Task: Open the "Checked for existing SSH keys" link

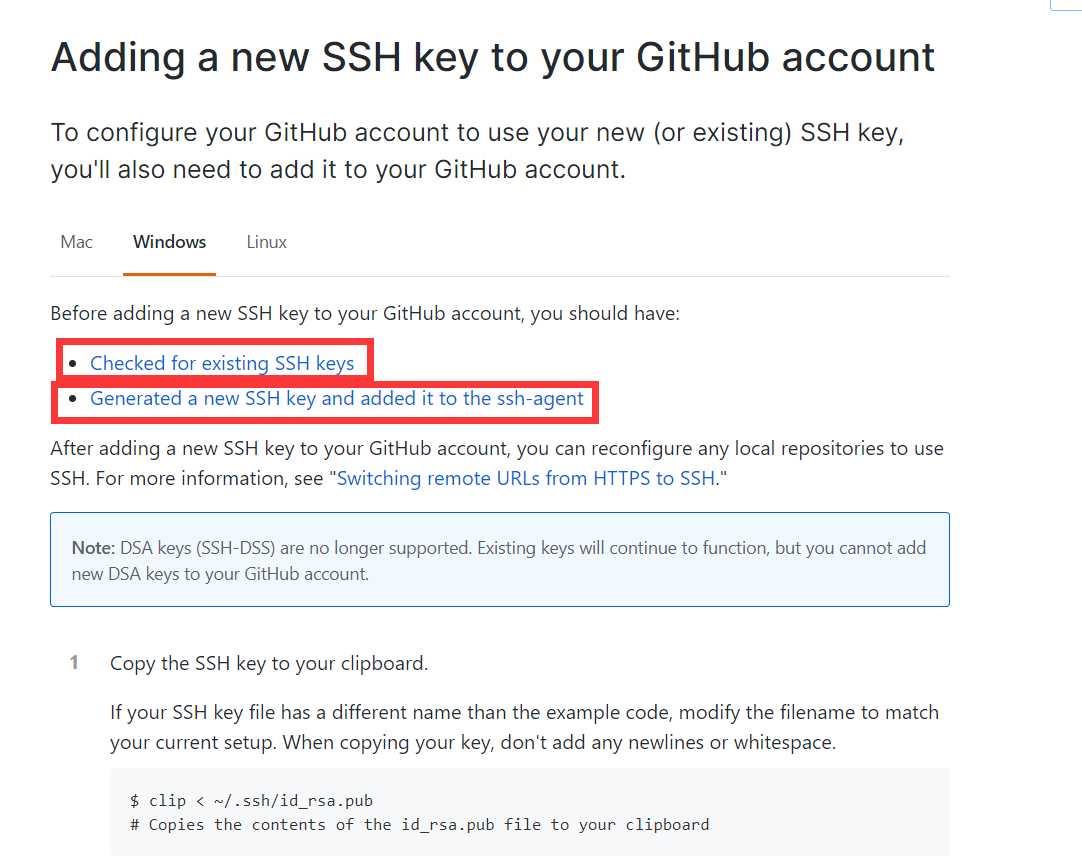Action: click(222, 363)
